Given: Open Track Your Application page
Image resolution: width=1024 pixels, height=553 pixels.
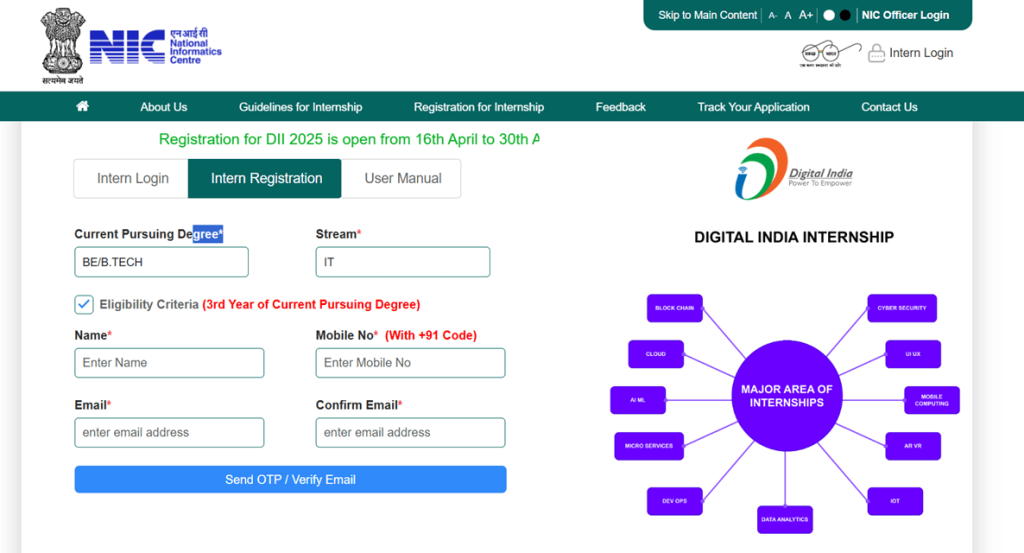Looking at the screenshot, I should pos(753,107).
